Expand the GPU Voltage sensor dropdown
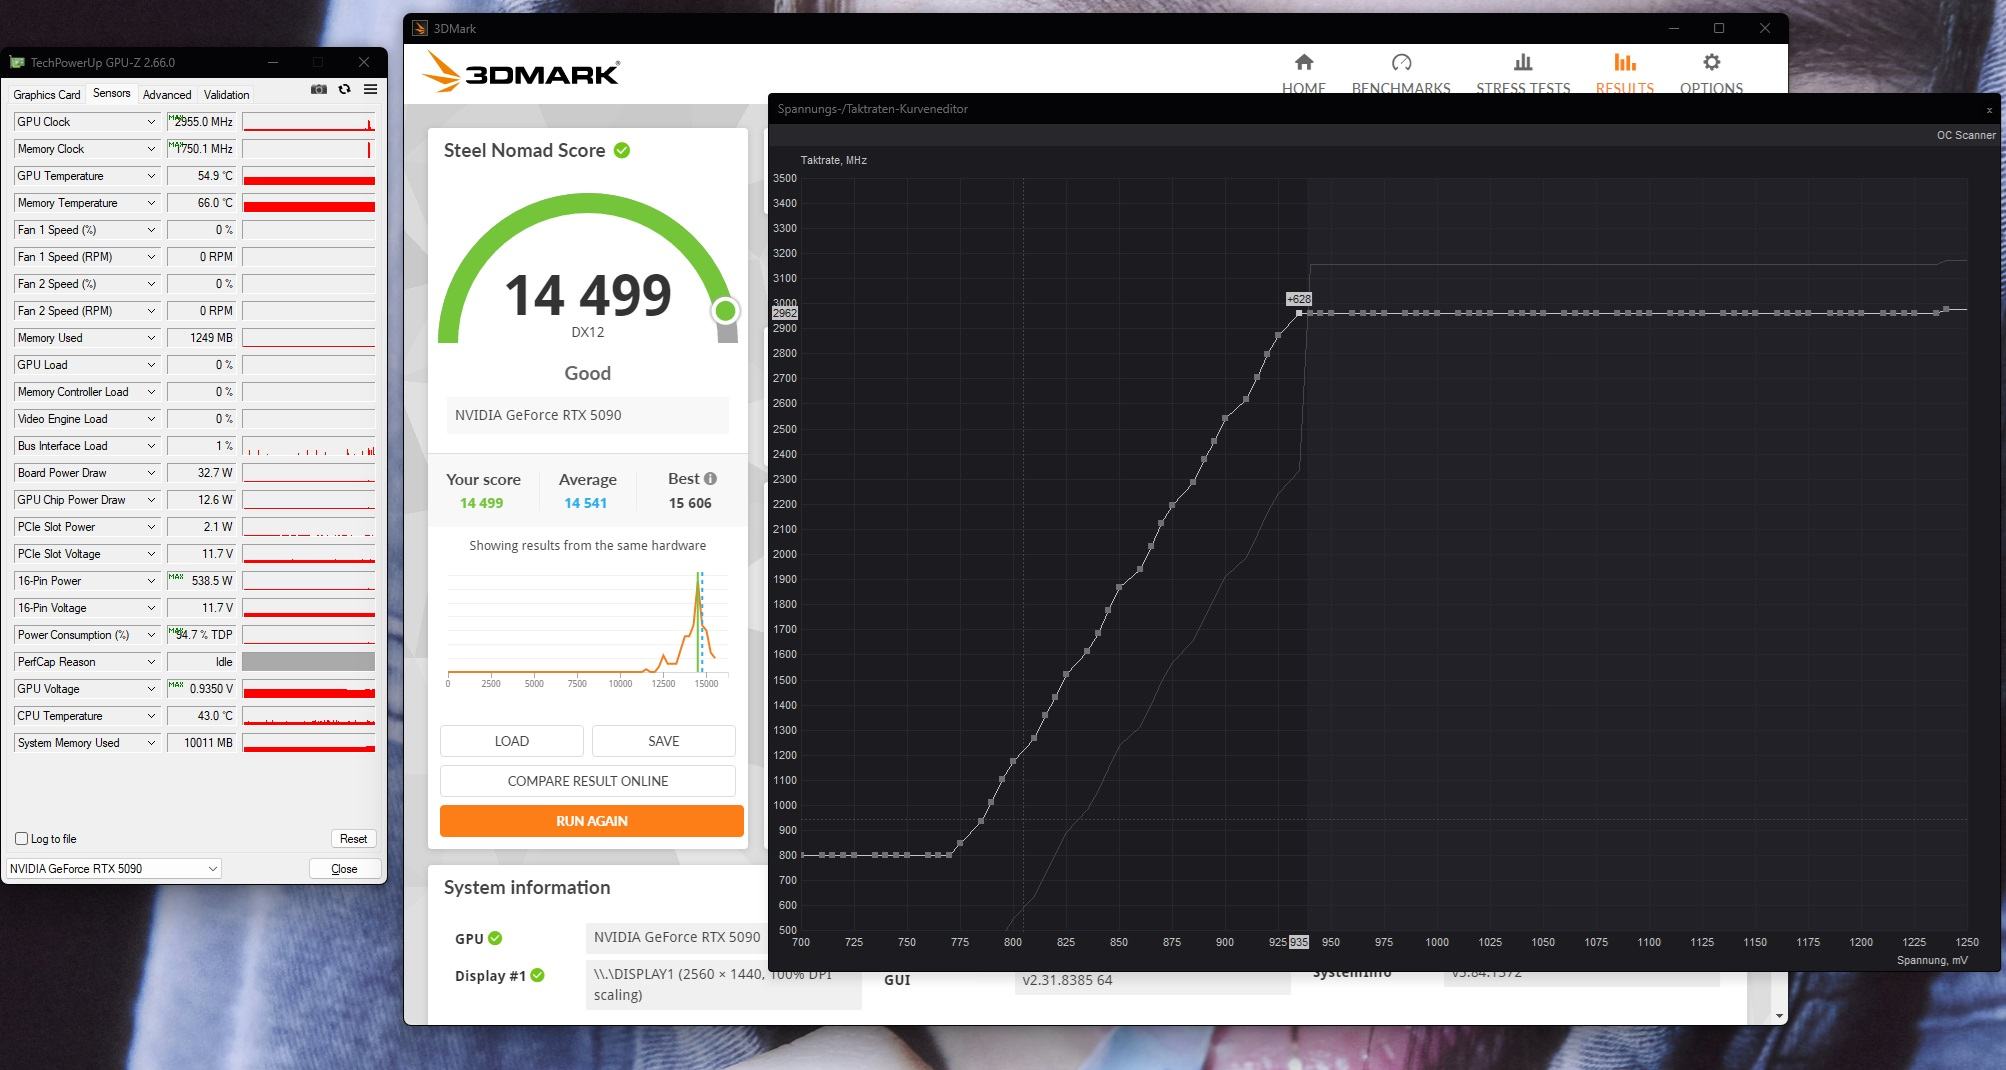2006x1070 pixels. 151,689
